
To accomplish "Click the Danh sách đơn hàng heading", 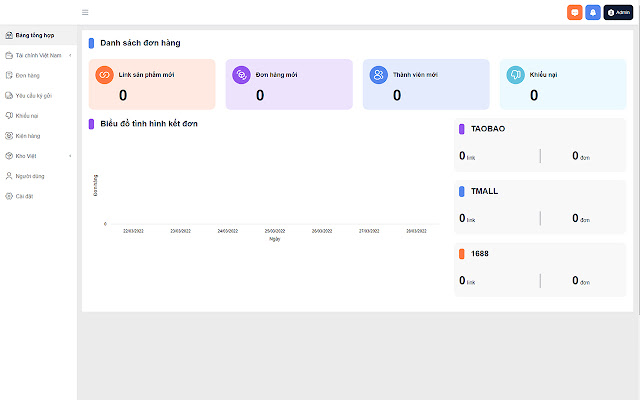I will pos(140,43).
